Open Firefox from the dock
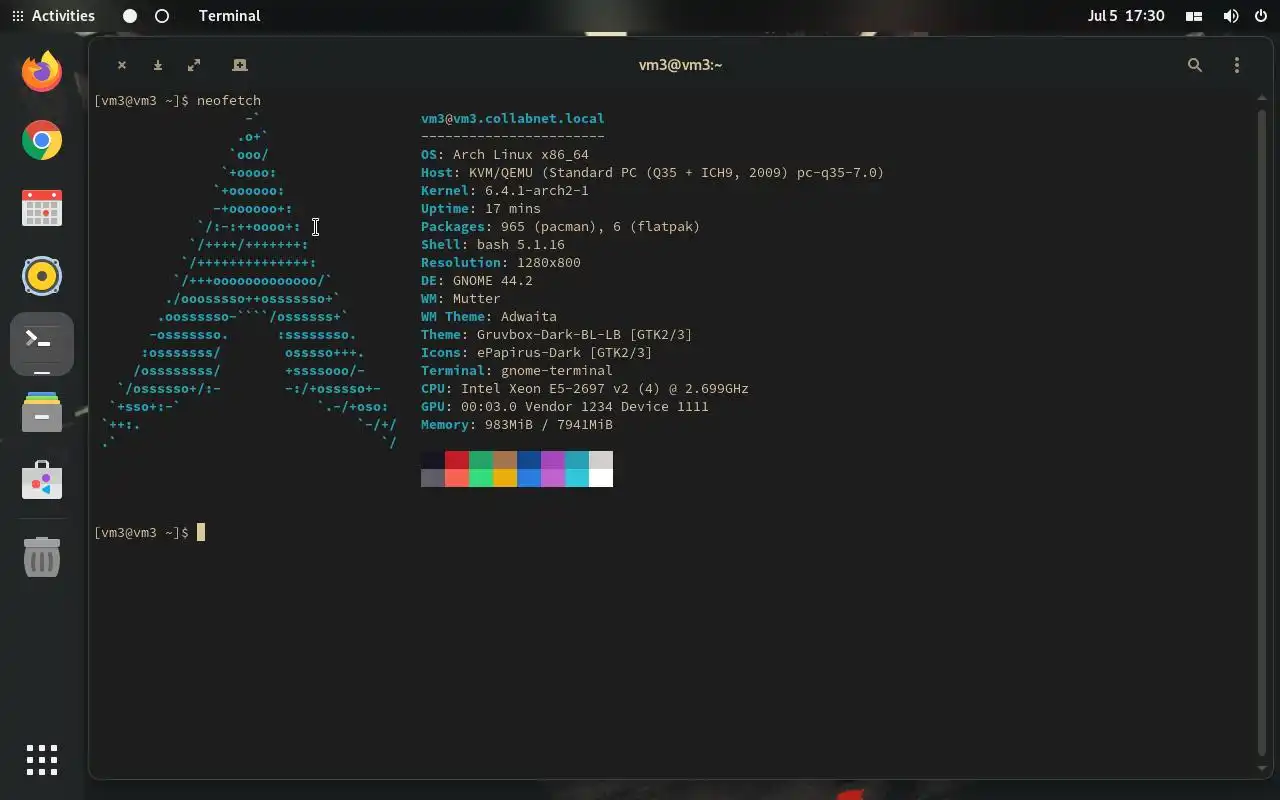This screenshot has height=800, width=1280. pos(42,72)
